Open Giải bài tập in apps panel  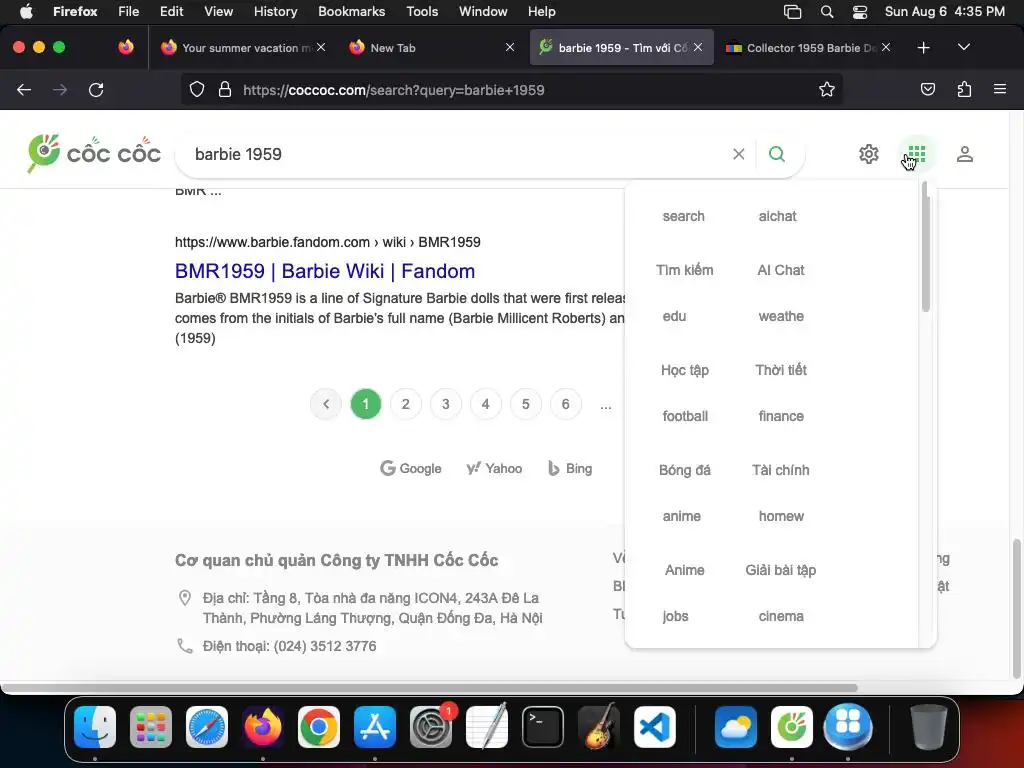780,570
